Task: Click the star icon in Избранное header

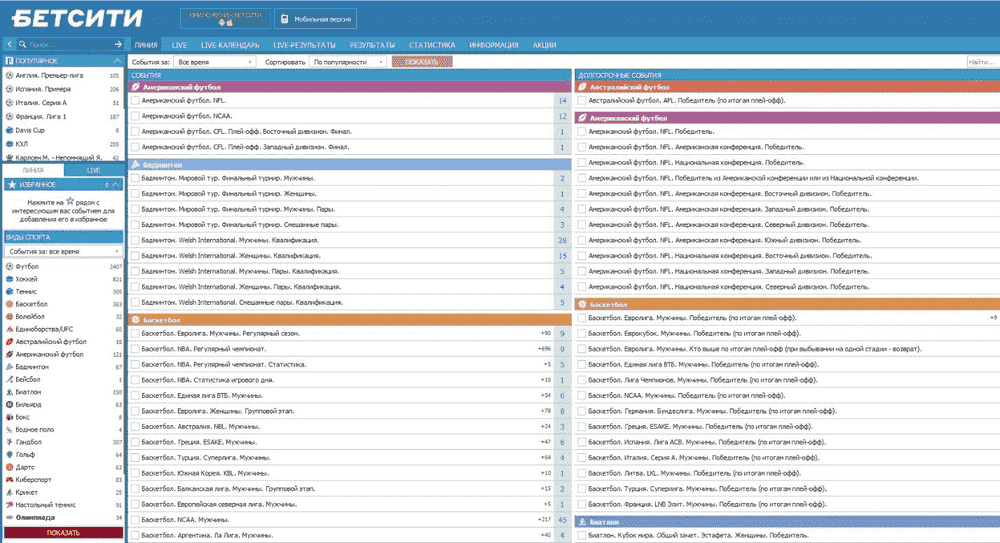Action: [x=11, y=184]
